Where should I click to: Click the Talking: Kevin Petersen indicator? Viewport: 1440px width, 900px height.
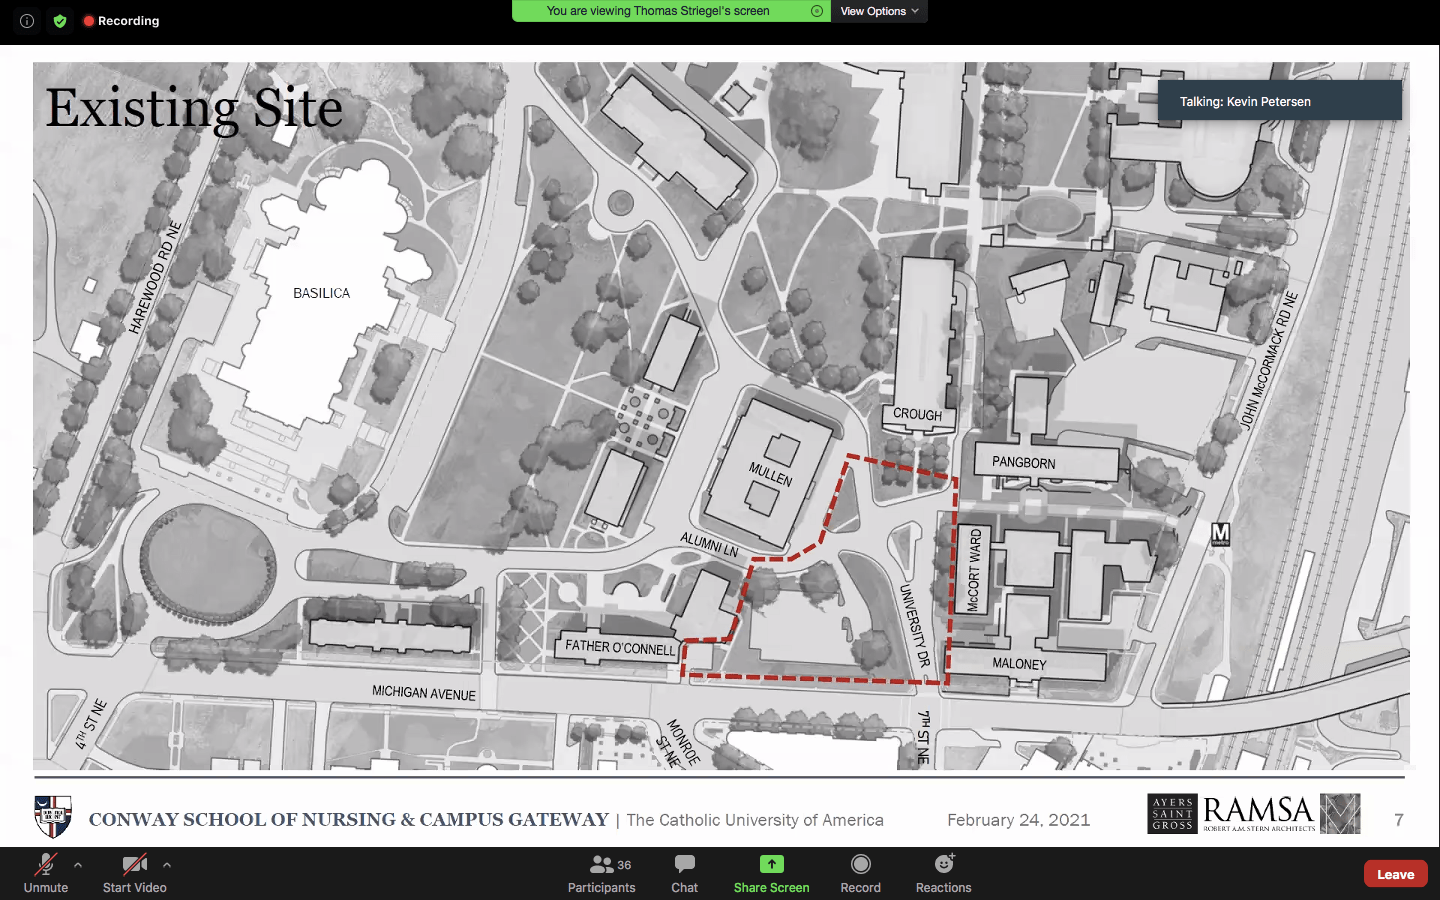[1279, 101]
